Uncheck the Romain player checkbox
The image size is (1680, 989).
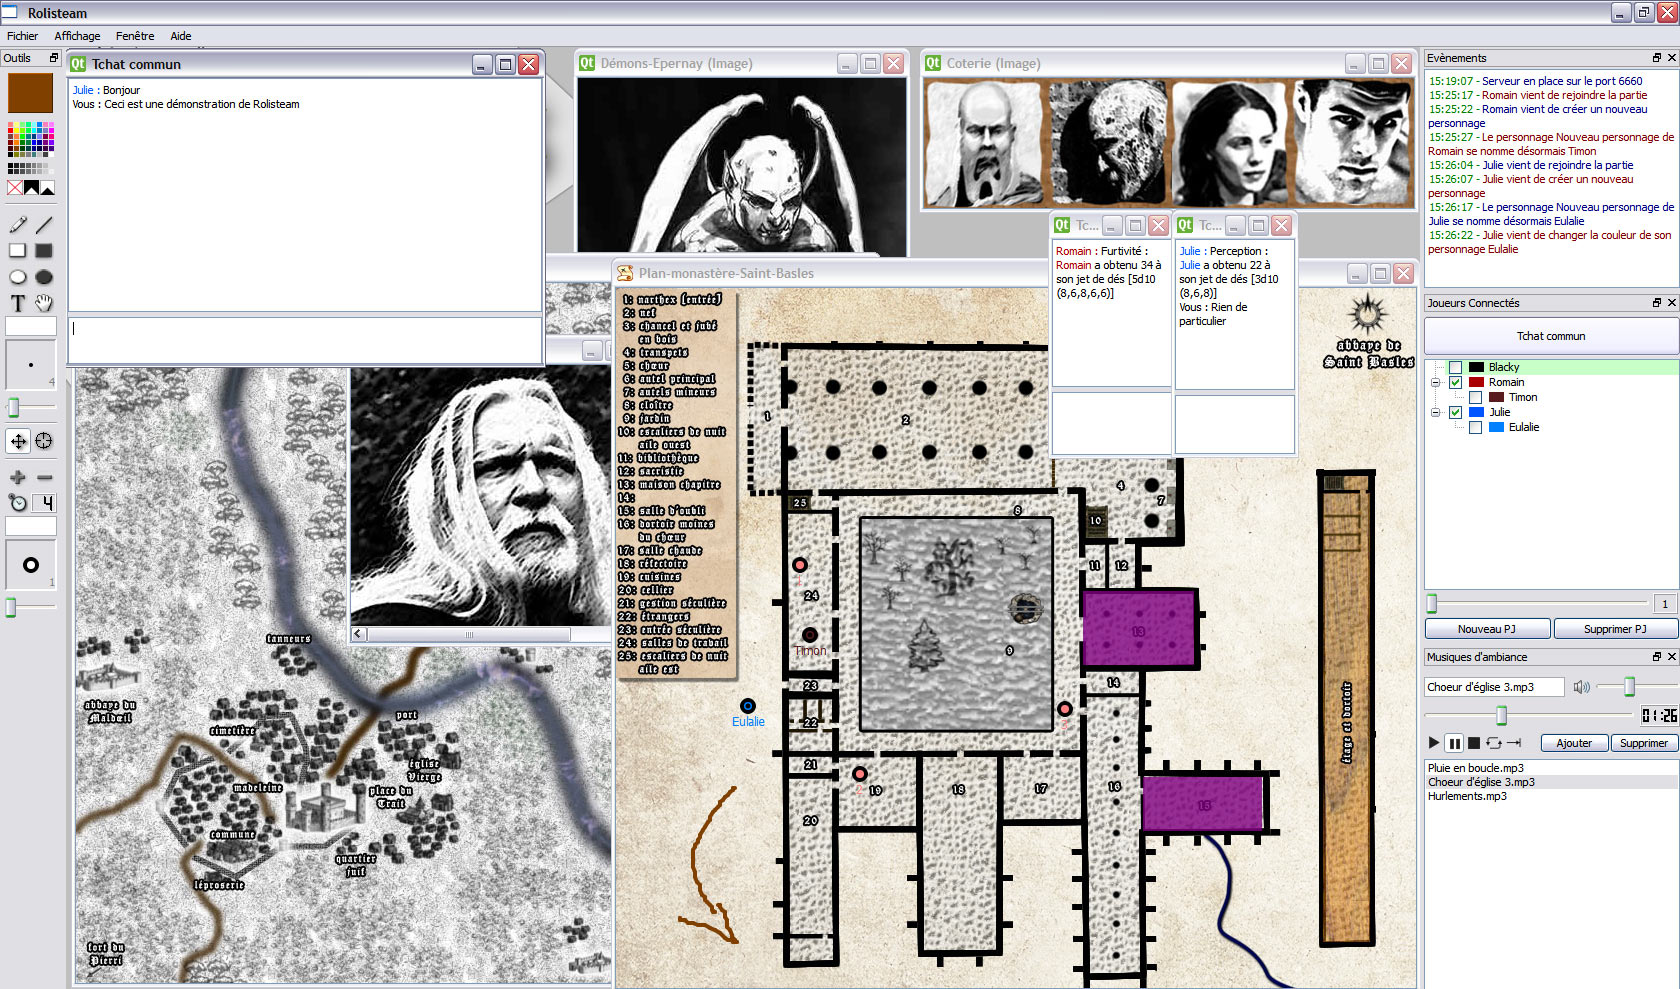click(x=1456, y=382)
